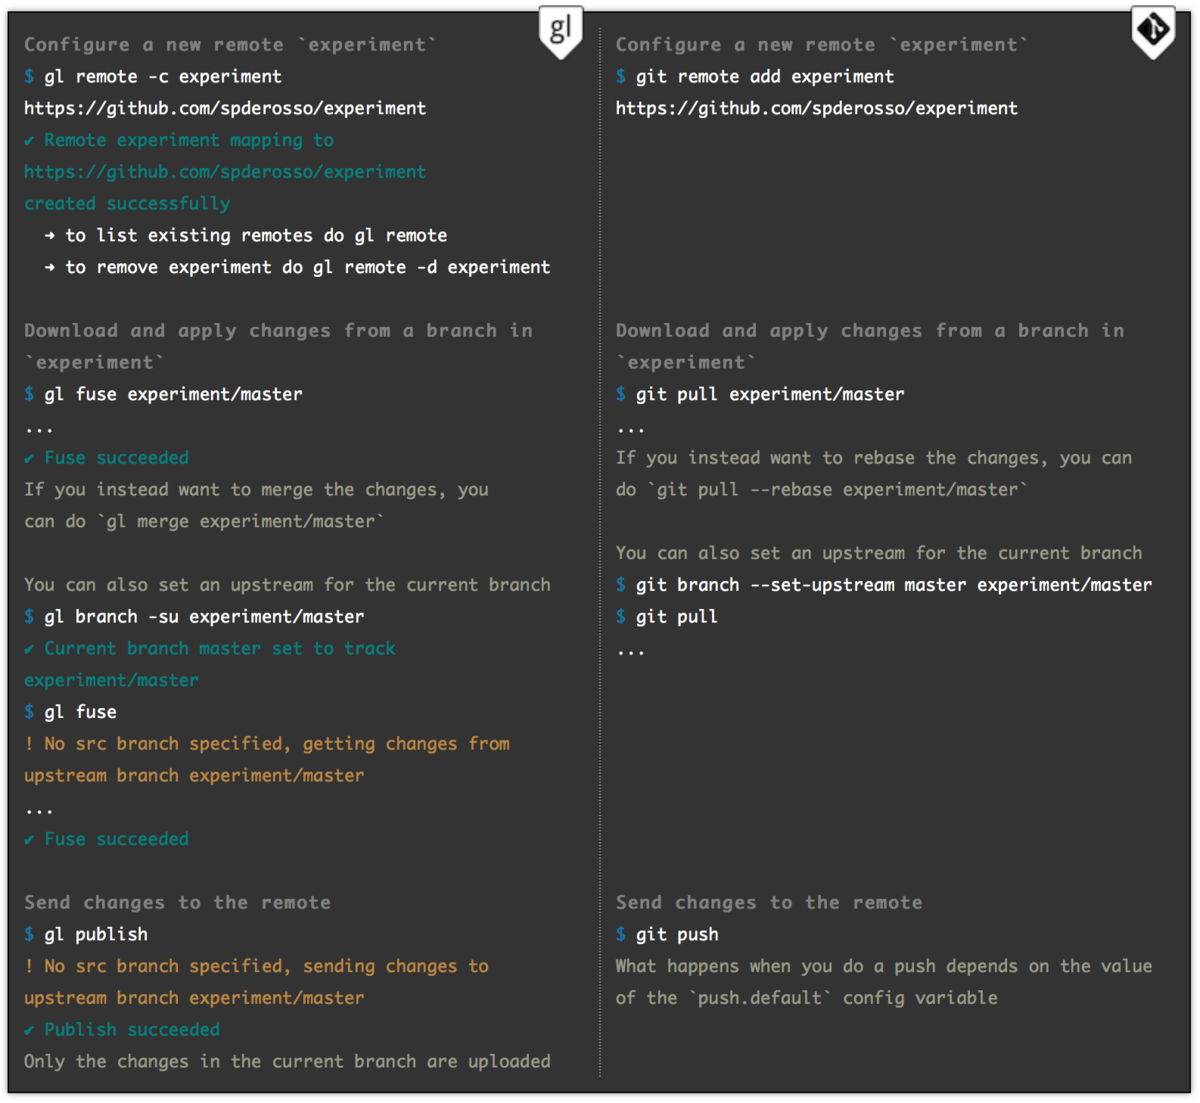Click the gl fuse experiment/master command
Viewport: 1200px width, 1103px height.
click(173, 394)
